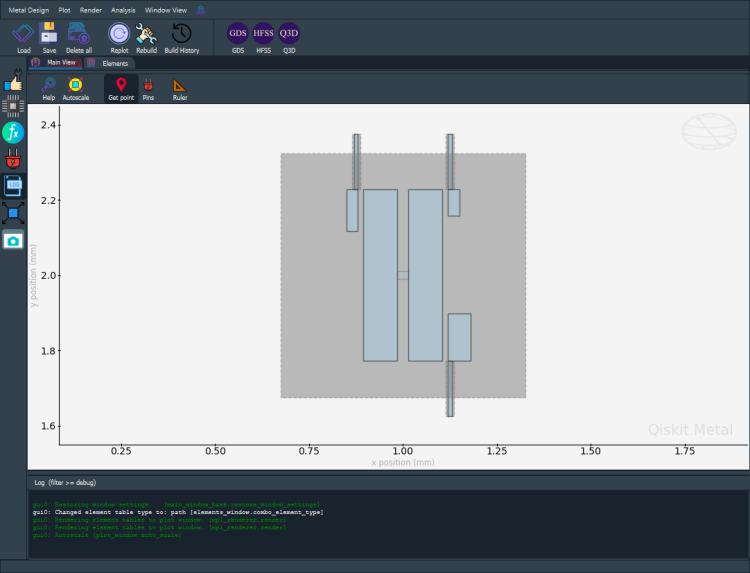
Task: Take a screenshot with camera icon
Action: 13,241
